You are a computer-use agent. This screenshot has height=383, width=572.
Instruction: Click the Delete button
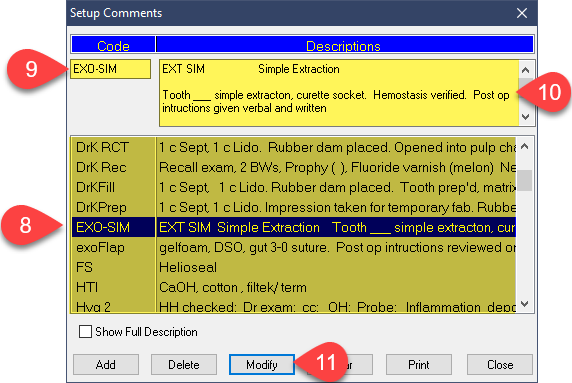click(184, 364)
